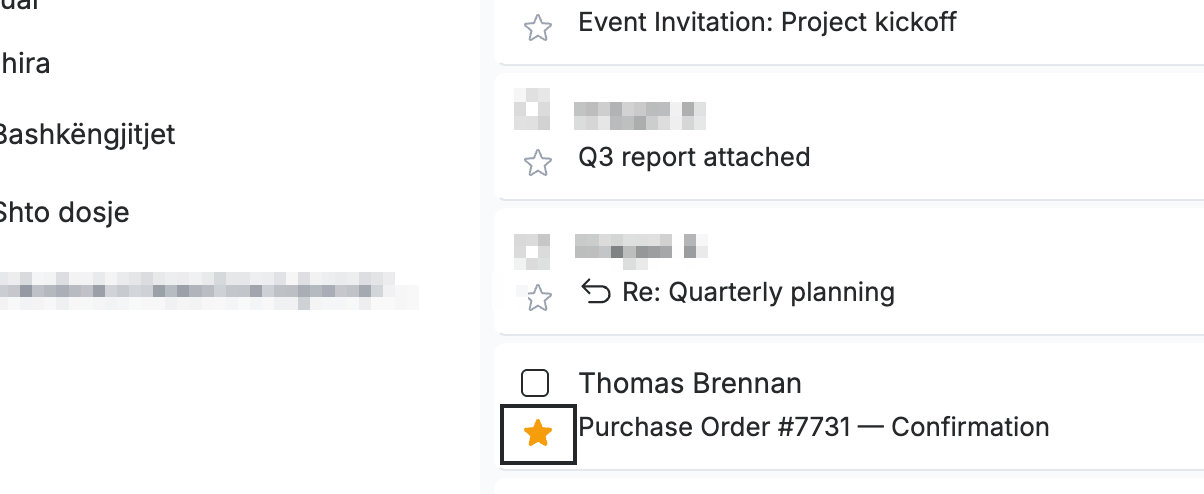Click the reply arrow icon beside Quarterly planning
1204x494 pixels.
(x=596, y=292)
